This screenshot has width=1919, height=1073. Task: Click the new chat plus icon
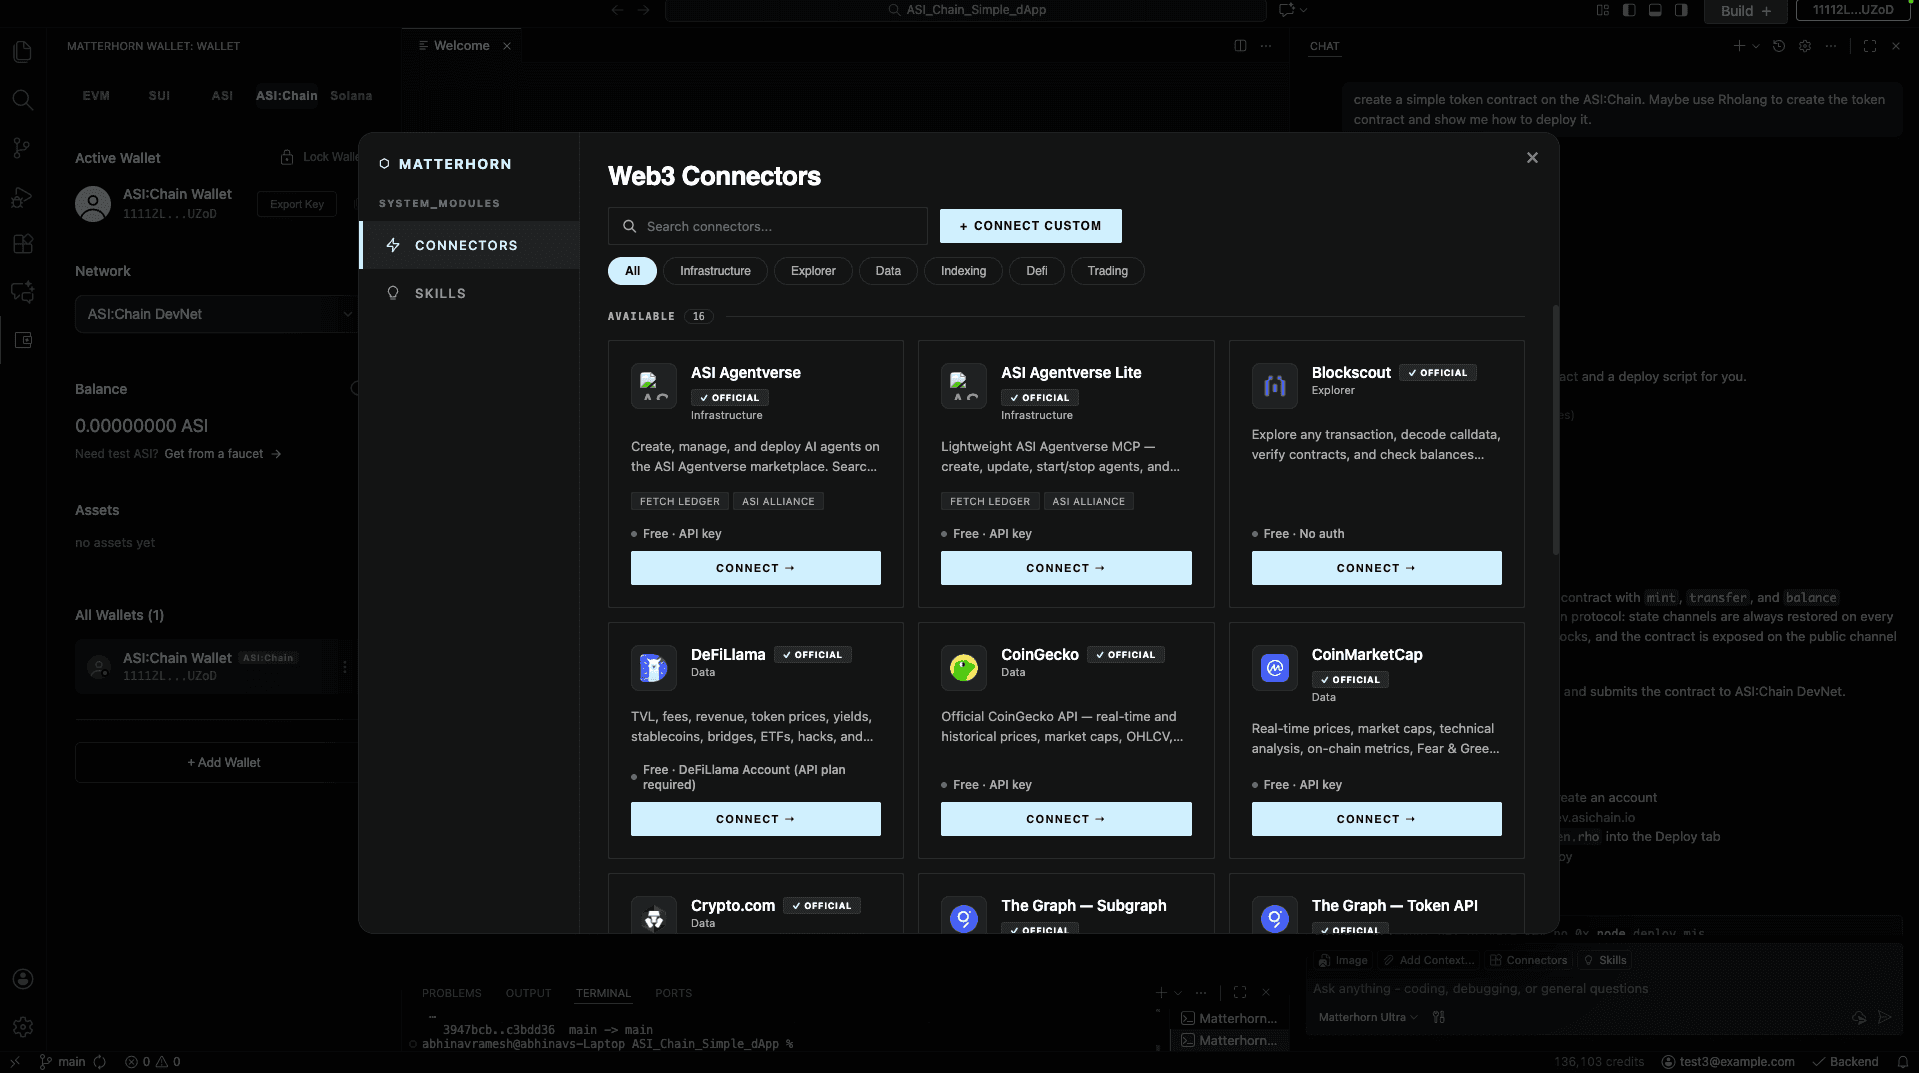(1739, 46)
